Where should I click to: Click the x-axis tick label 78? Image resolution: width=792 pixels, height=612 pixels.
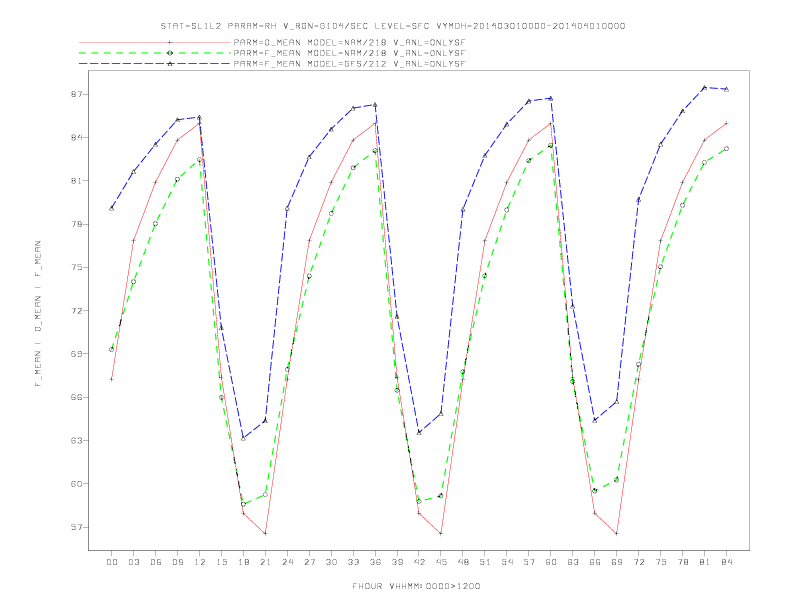tap(683, 562)
